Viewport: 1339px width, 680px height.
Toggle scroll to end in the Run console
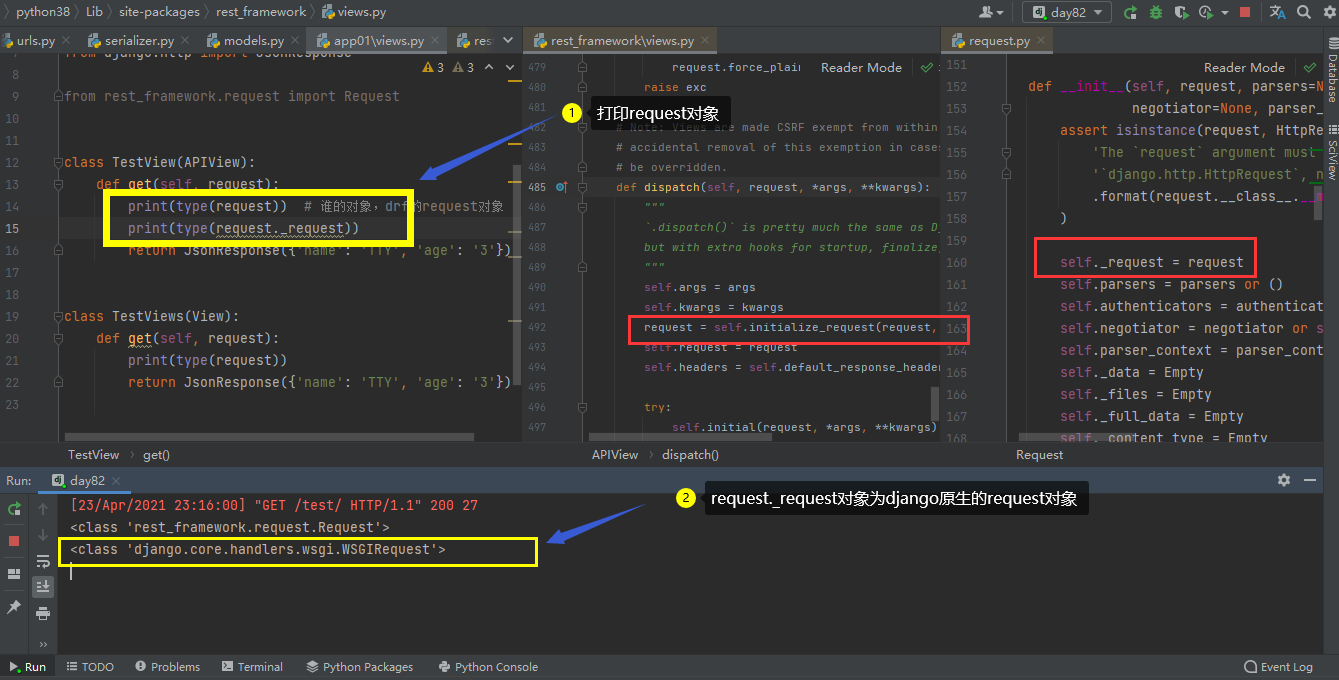(x=43, y=586)
